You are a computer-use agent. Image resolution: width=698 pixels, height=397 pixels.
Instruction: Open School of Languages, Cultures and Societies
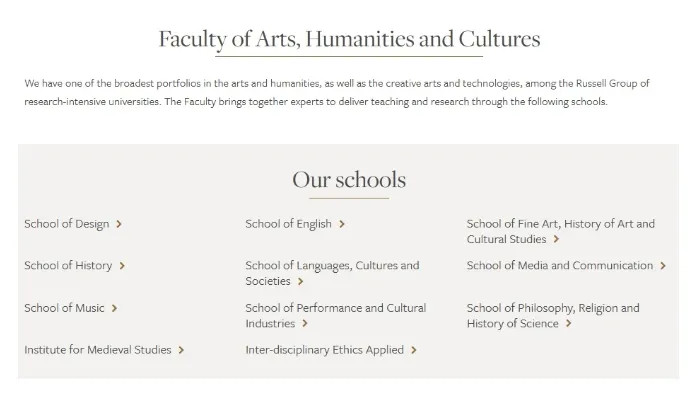[332, 273]
